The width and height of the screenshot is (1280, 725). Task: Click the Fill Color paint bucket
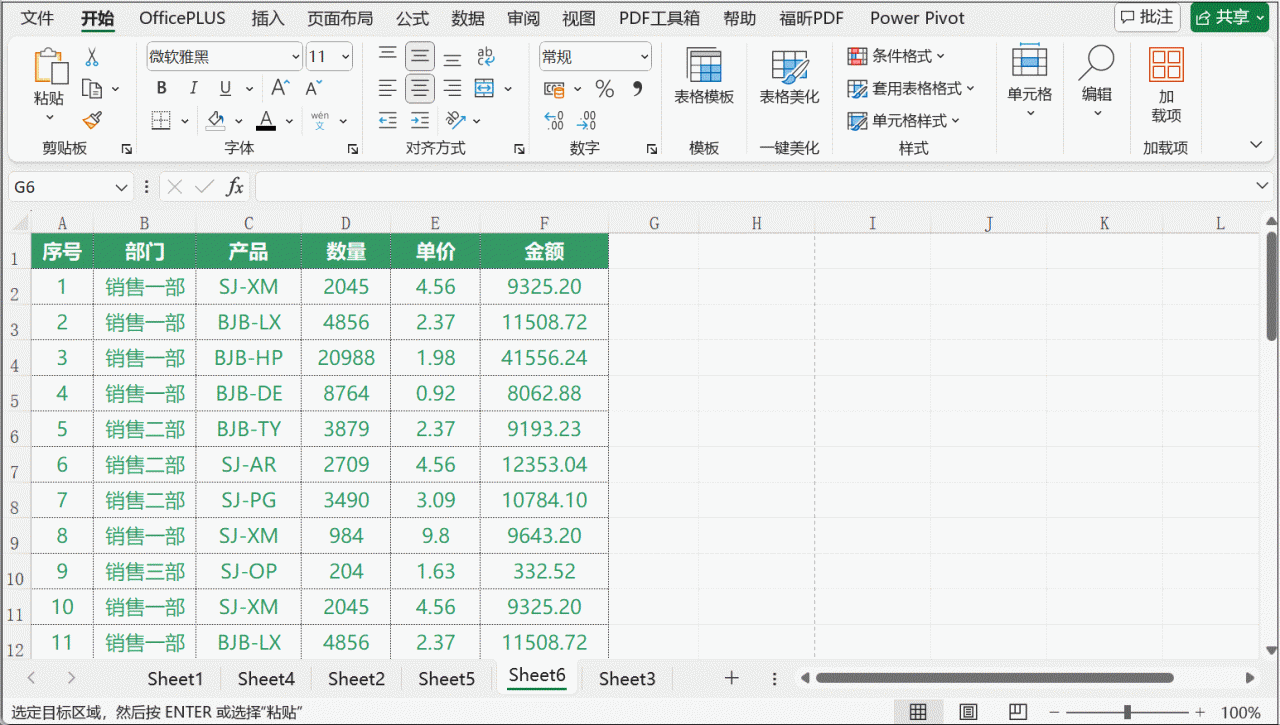(x=215, y=121)
